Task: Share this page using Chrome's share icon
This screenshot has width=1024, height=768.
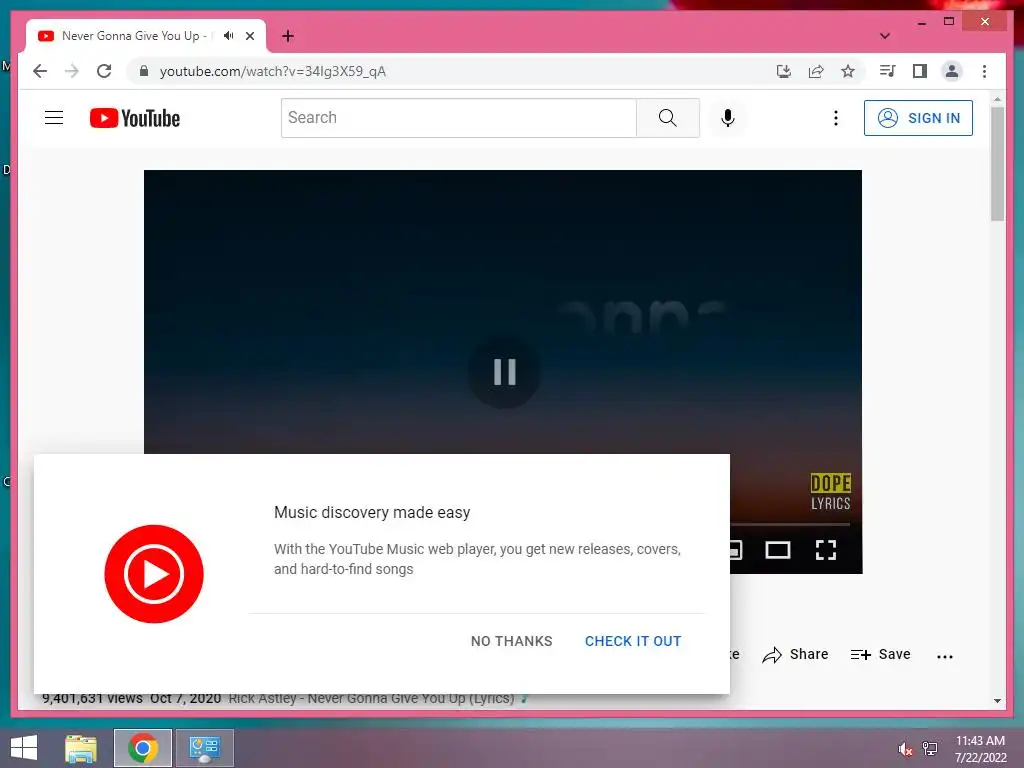Action: click(816, 71)
